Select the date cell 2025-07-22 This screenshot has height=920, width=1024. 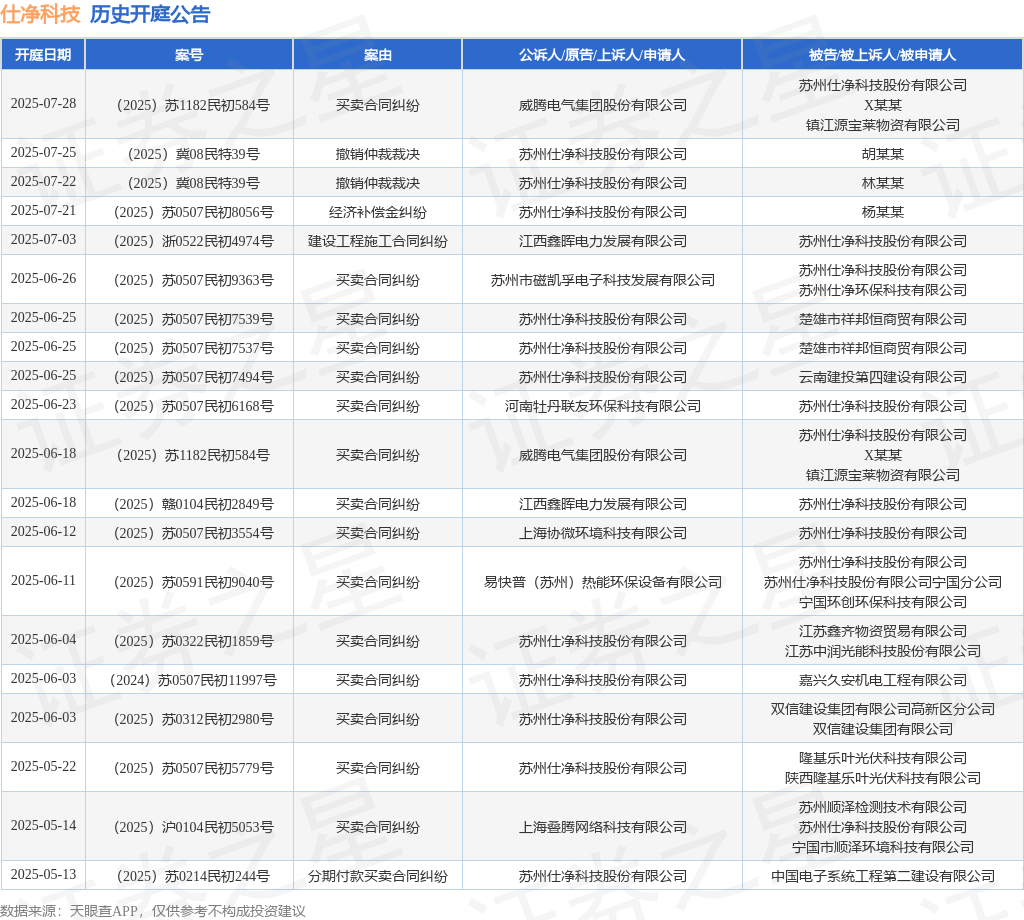click(43, 182)
